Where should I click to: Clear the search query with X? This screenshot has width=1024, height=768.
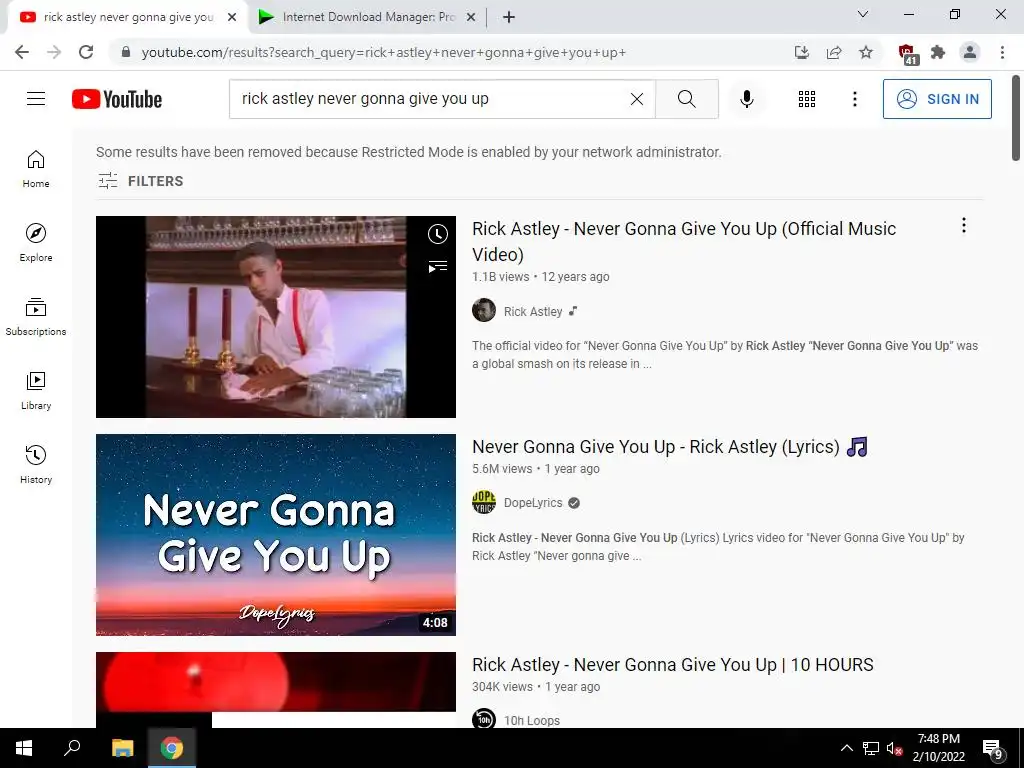point(637,99)
